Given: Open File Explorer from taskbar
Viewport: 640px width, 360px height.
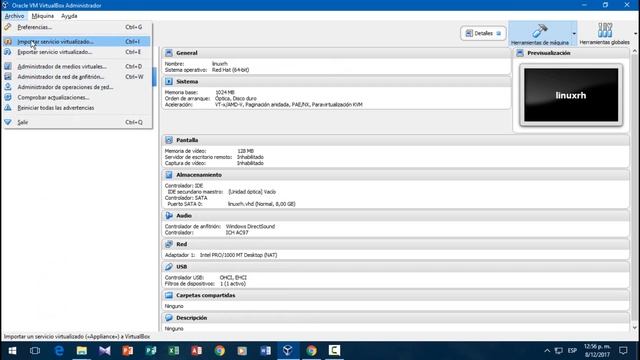Looking at the screenshot, I should [x=82, y=351].
